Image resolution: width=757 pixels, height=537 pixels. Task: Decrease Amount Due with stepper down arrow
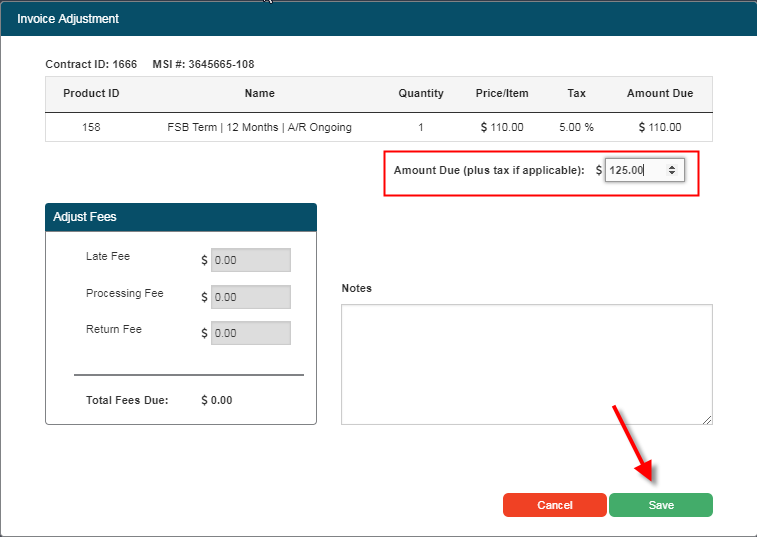pyautogui.click(x=672, y=175)
